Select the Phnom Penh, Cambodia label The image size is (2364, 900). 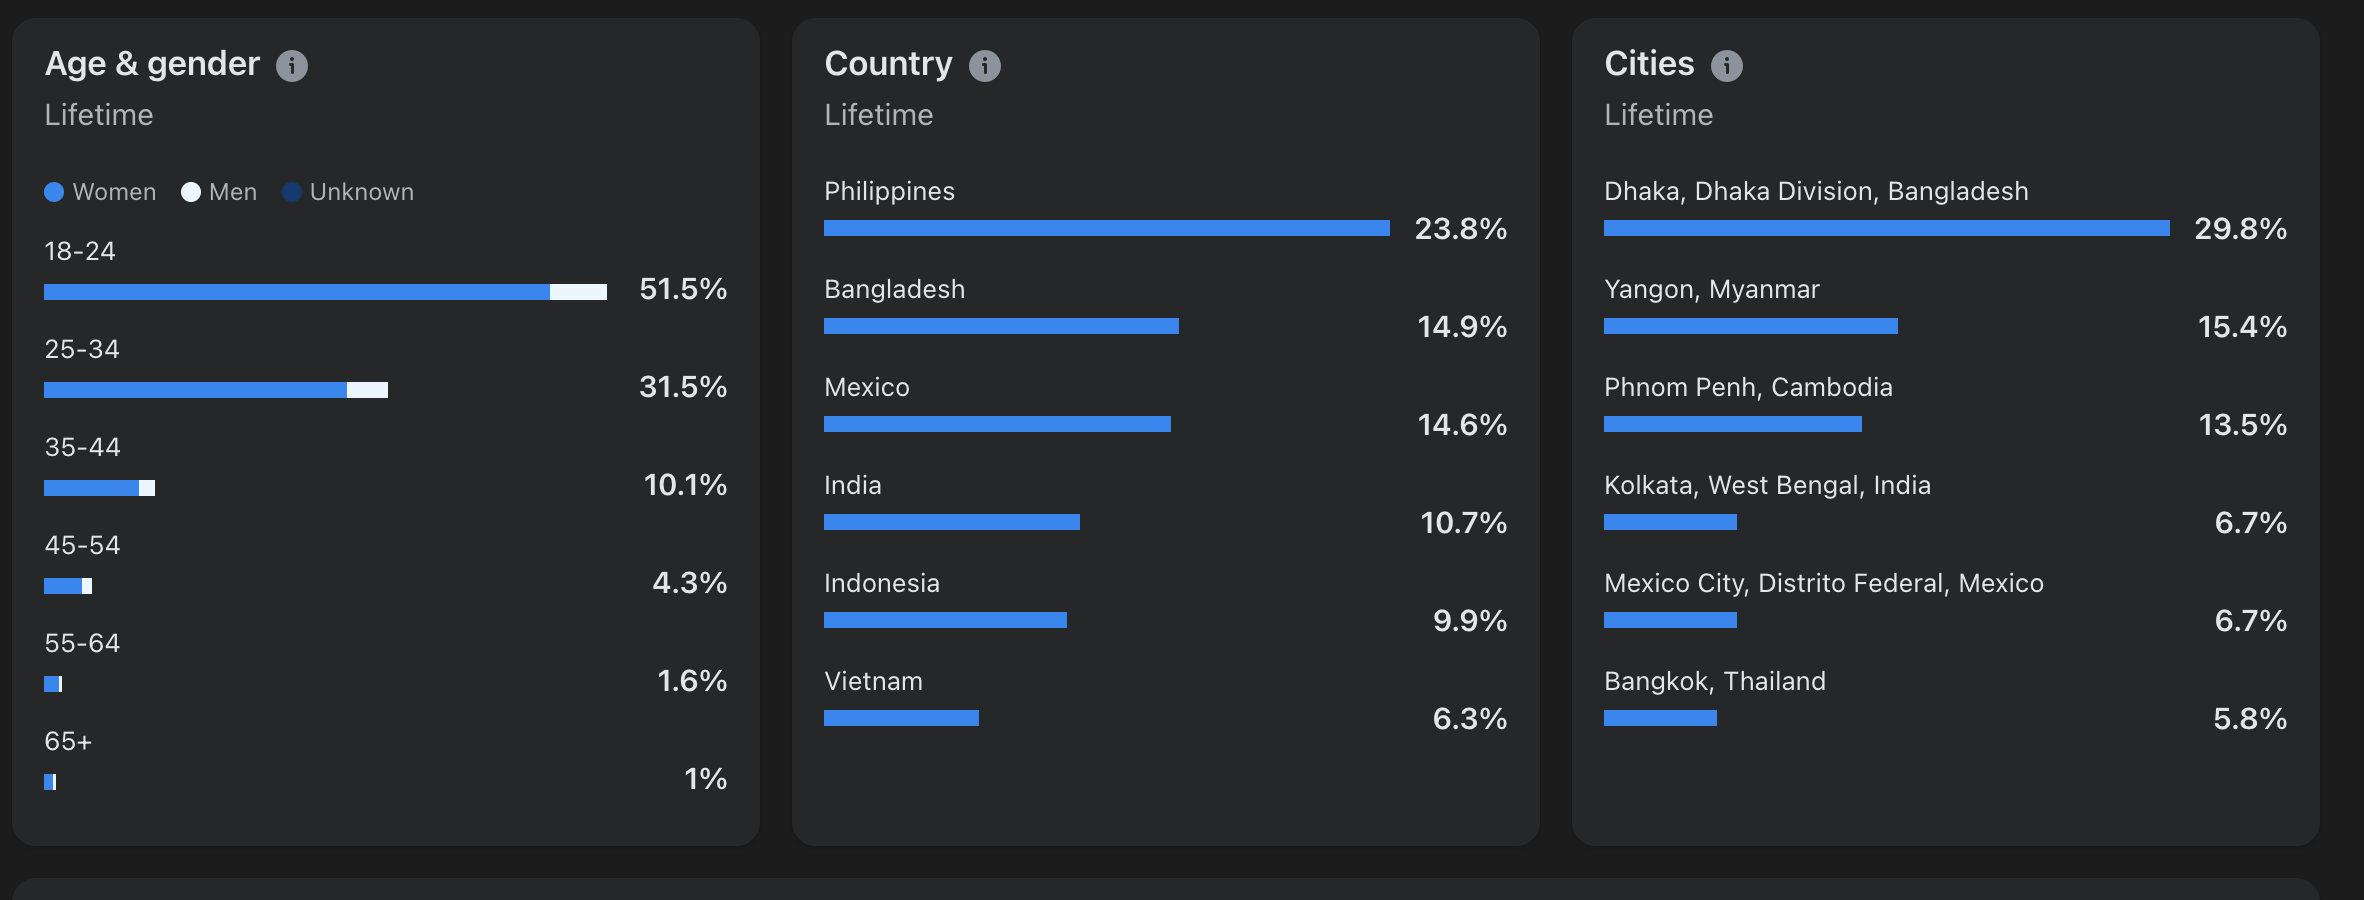1748,388
